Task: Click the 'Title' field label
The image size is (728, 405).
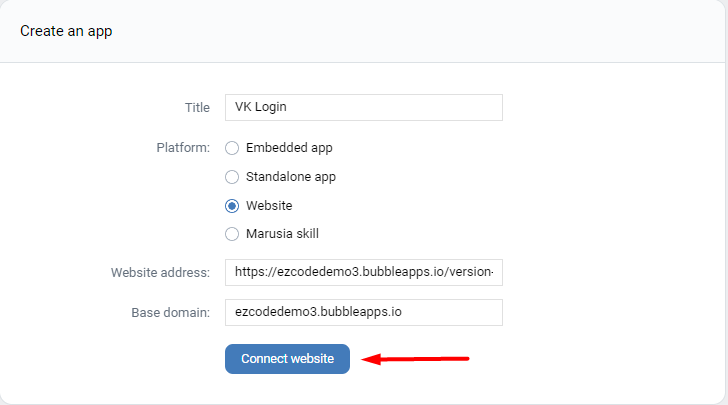Action: coord(197,107)
